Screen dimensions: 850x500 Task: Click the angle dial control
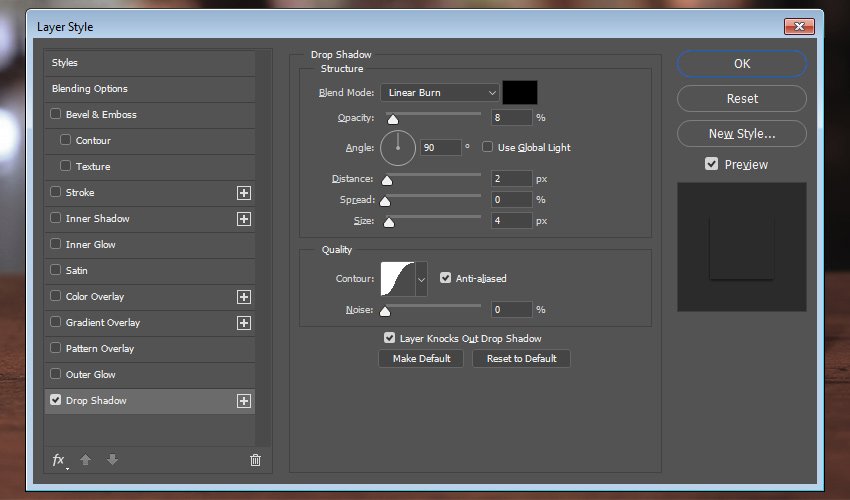398,148
